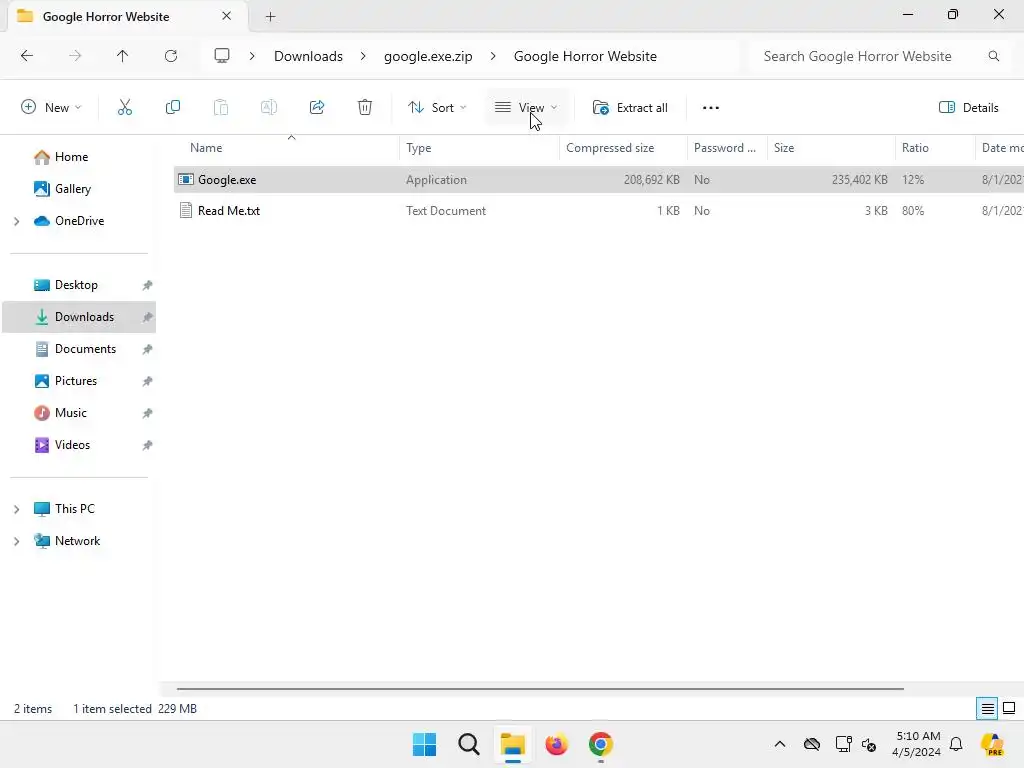Open Windows Start menu
1024x768 pixels.
click(424, 744)
